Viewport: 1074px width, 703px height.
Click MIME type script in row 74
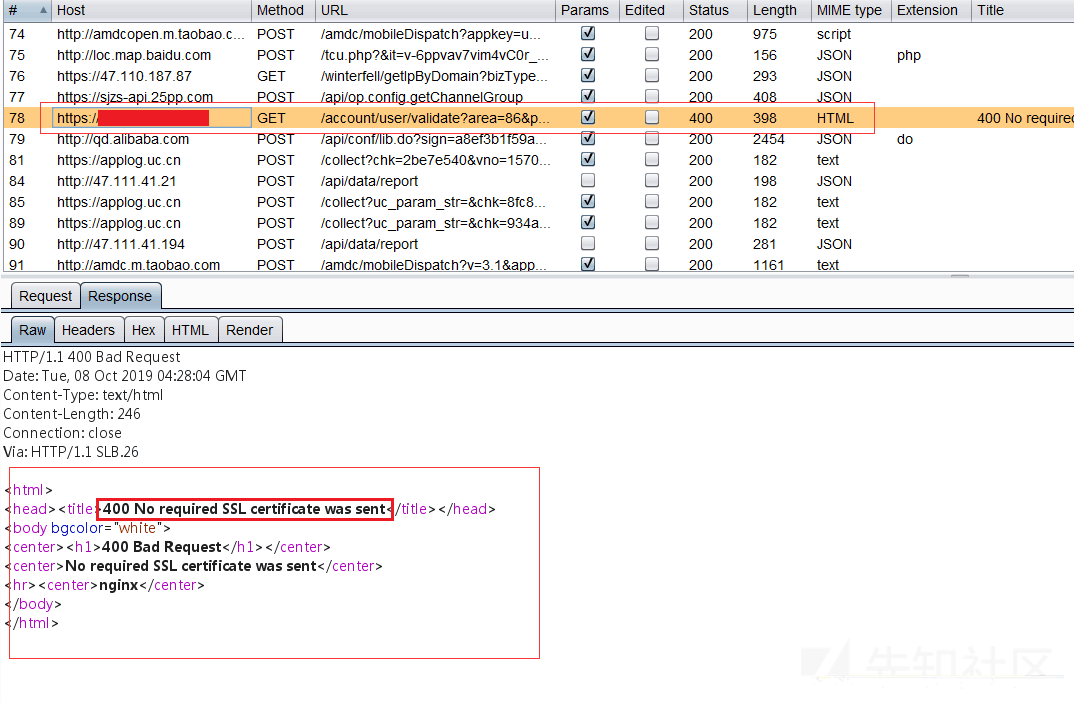tap(834, 34)
